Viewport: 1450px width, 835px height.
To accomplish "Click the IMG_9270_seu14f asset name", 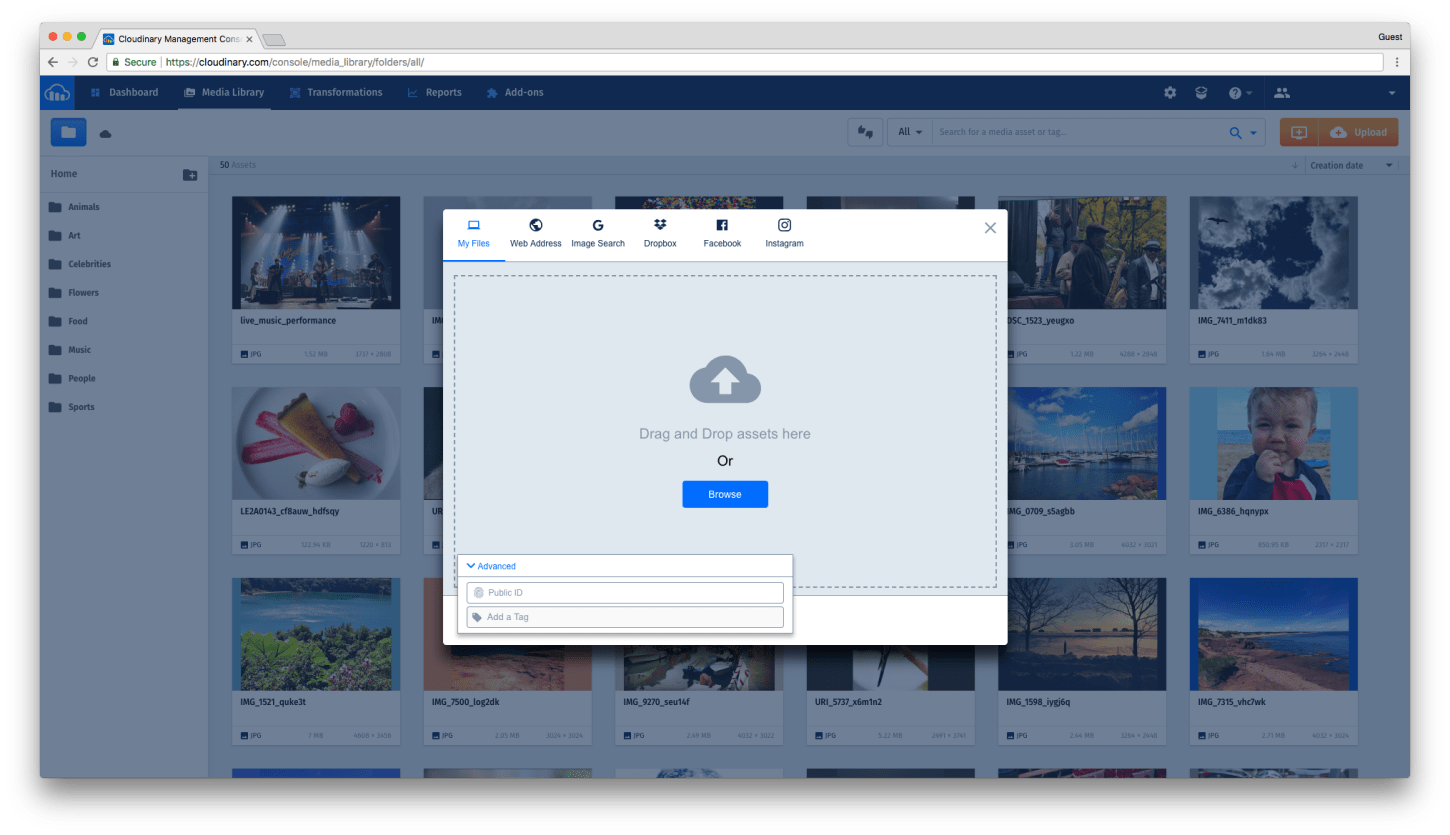I will 657,702.
